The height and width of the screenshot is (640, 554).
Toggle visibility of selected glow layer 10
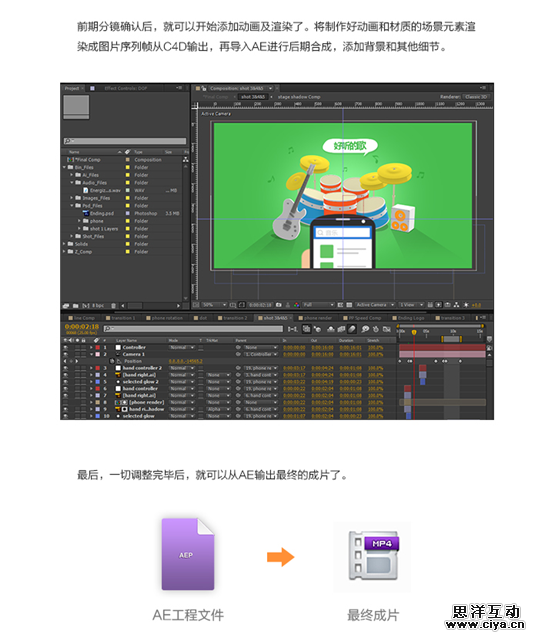click(x=66, y=416)
